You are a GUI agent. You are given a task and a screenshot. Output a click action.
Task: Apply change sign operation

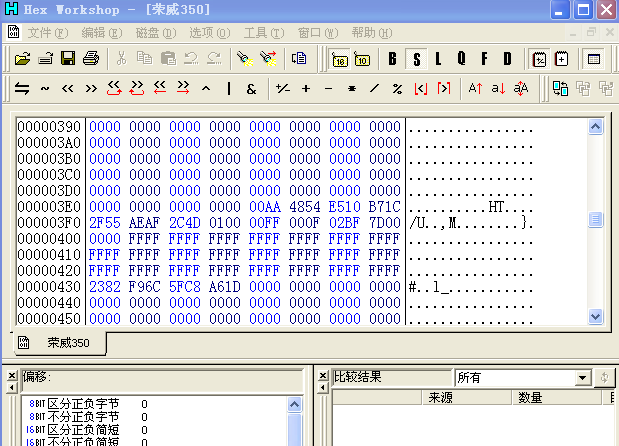[283, 89]
